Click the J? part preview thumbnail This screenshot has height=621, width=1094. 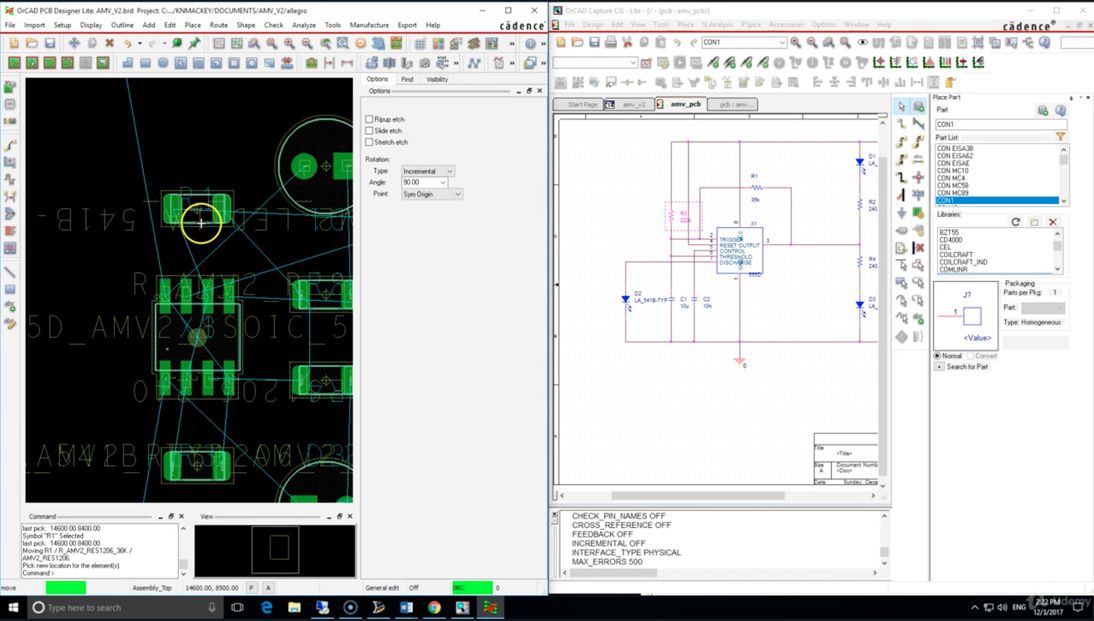point(966,316)
